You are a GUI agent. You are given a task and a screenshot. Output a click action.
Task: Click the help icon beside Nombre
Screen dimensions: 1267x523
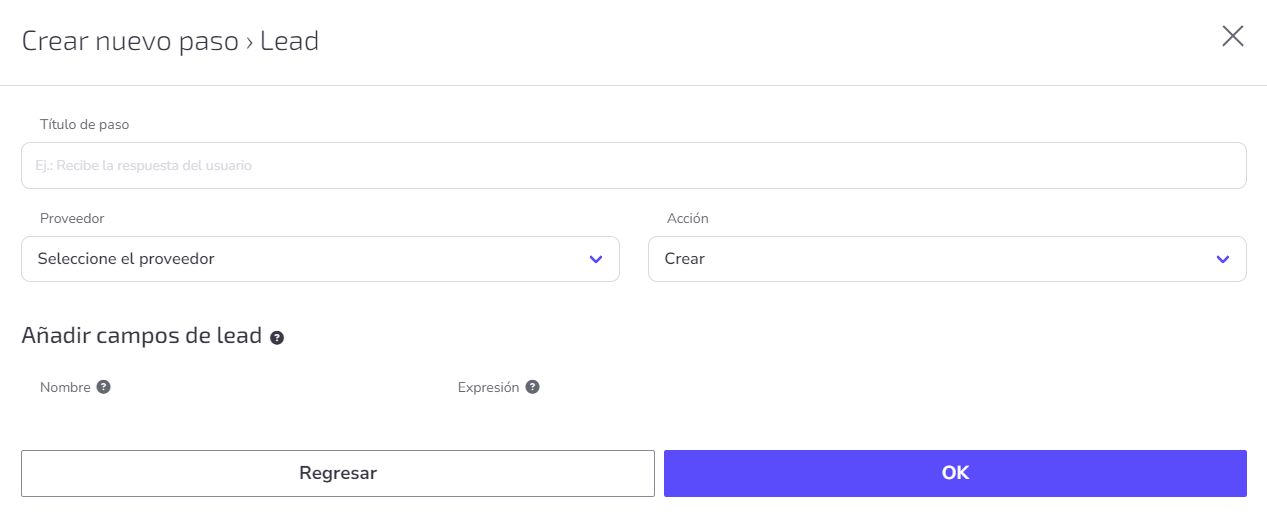[x=103, y=387]
